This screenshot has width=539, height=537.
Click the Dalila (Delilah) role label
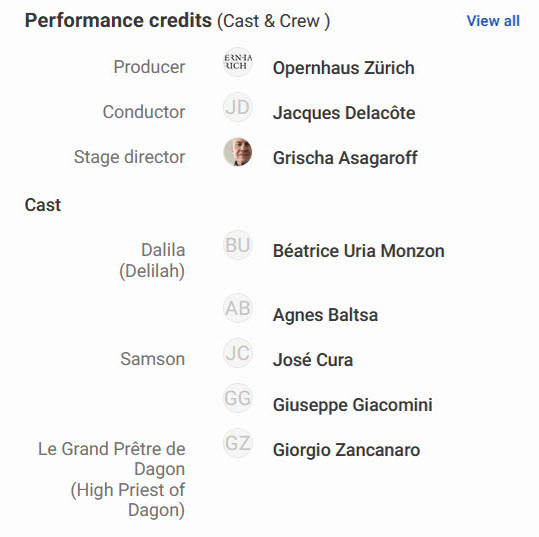point(152,260)
